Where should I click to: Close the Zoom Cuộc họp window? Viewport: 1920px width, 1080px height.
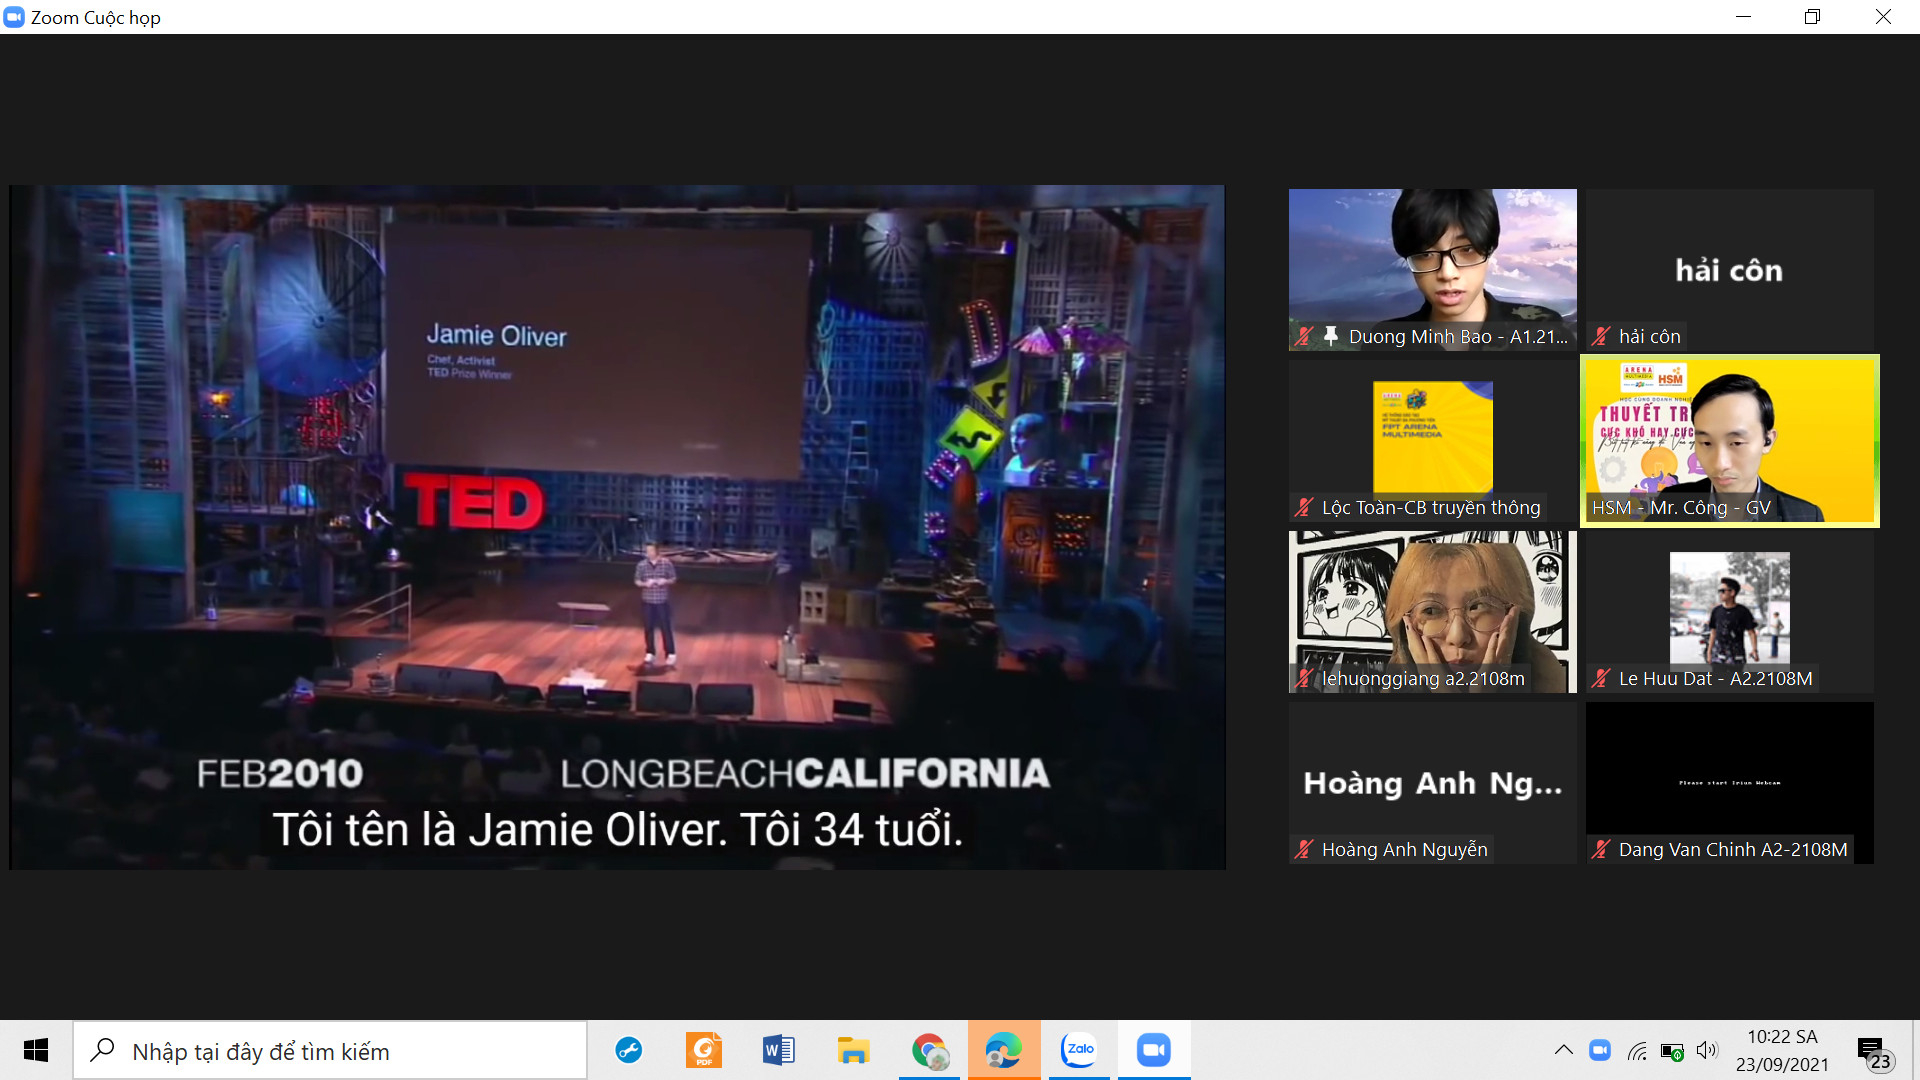pos(1883,17)
